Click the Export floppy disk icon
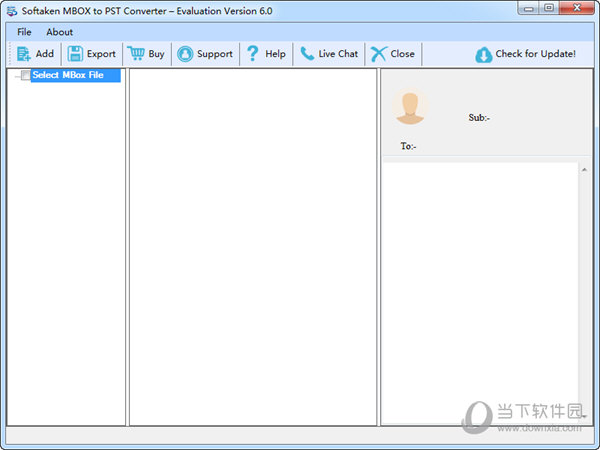600x450 pixels. (x=75, y=54)
